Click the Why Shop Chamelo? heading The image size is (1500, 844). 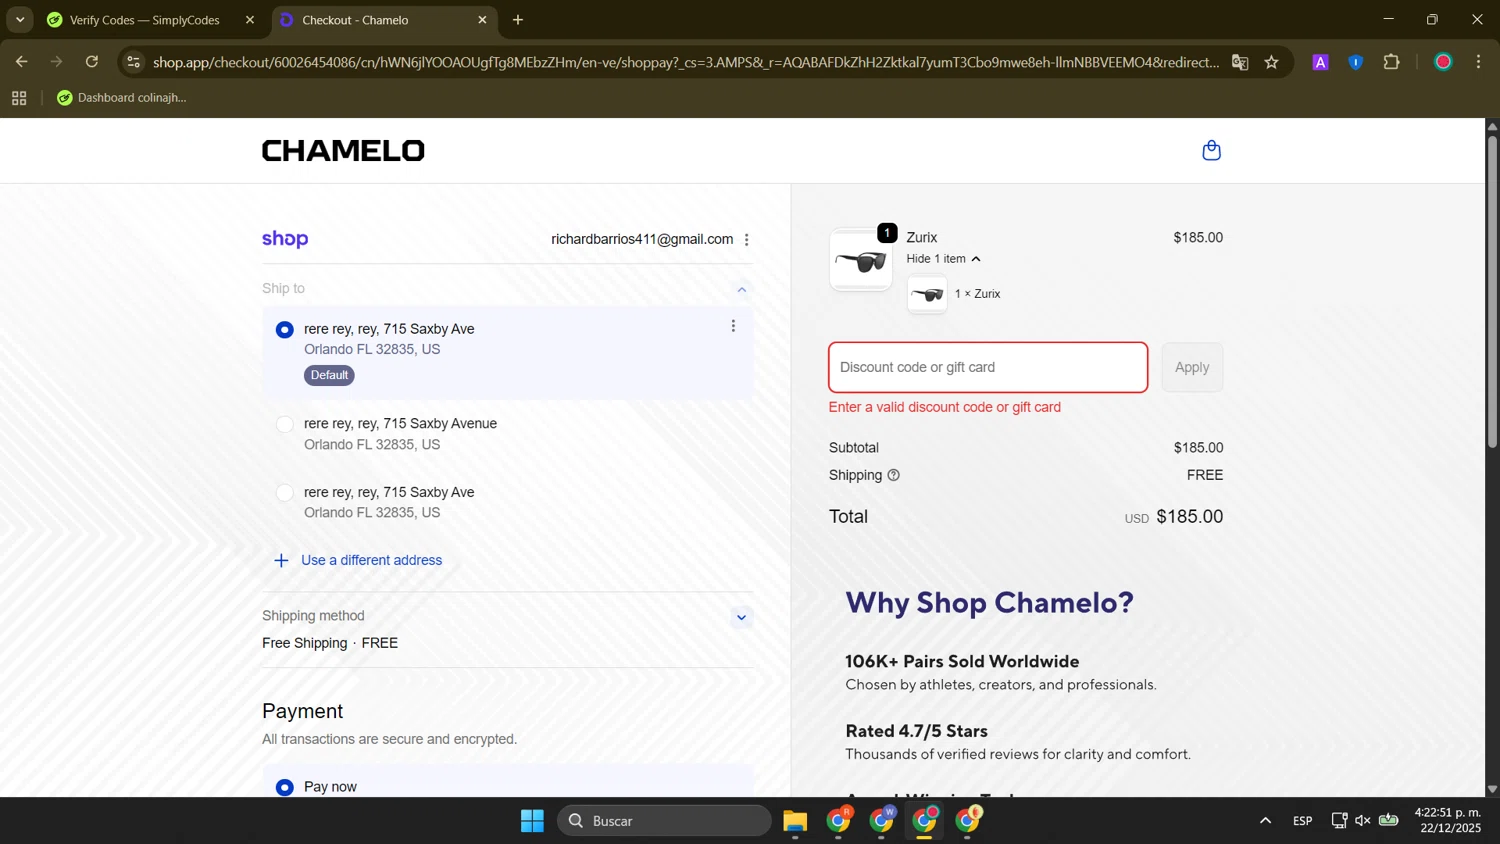tap(990, 603)
